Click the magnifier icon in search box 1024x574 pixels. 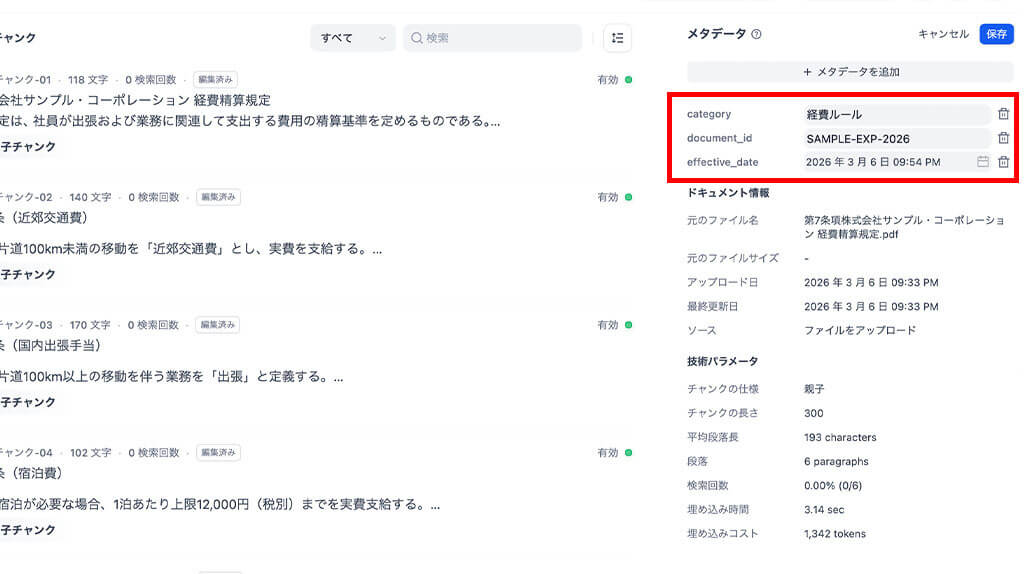click(417, 38)
